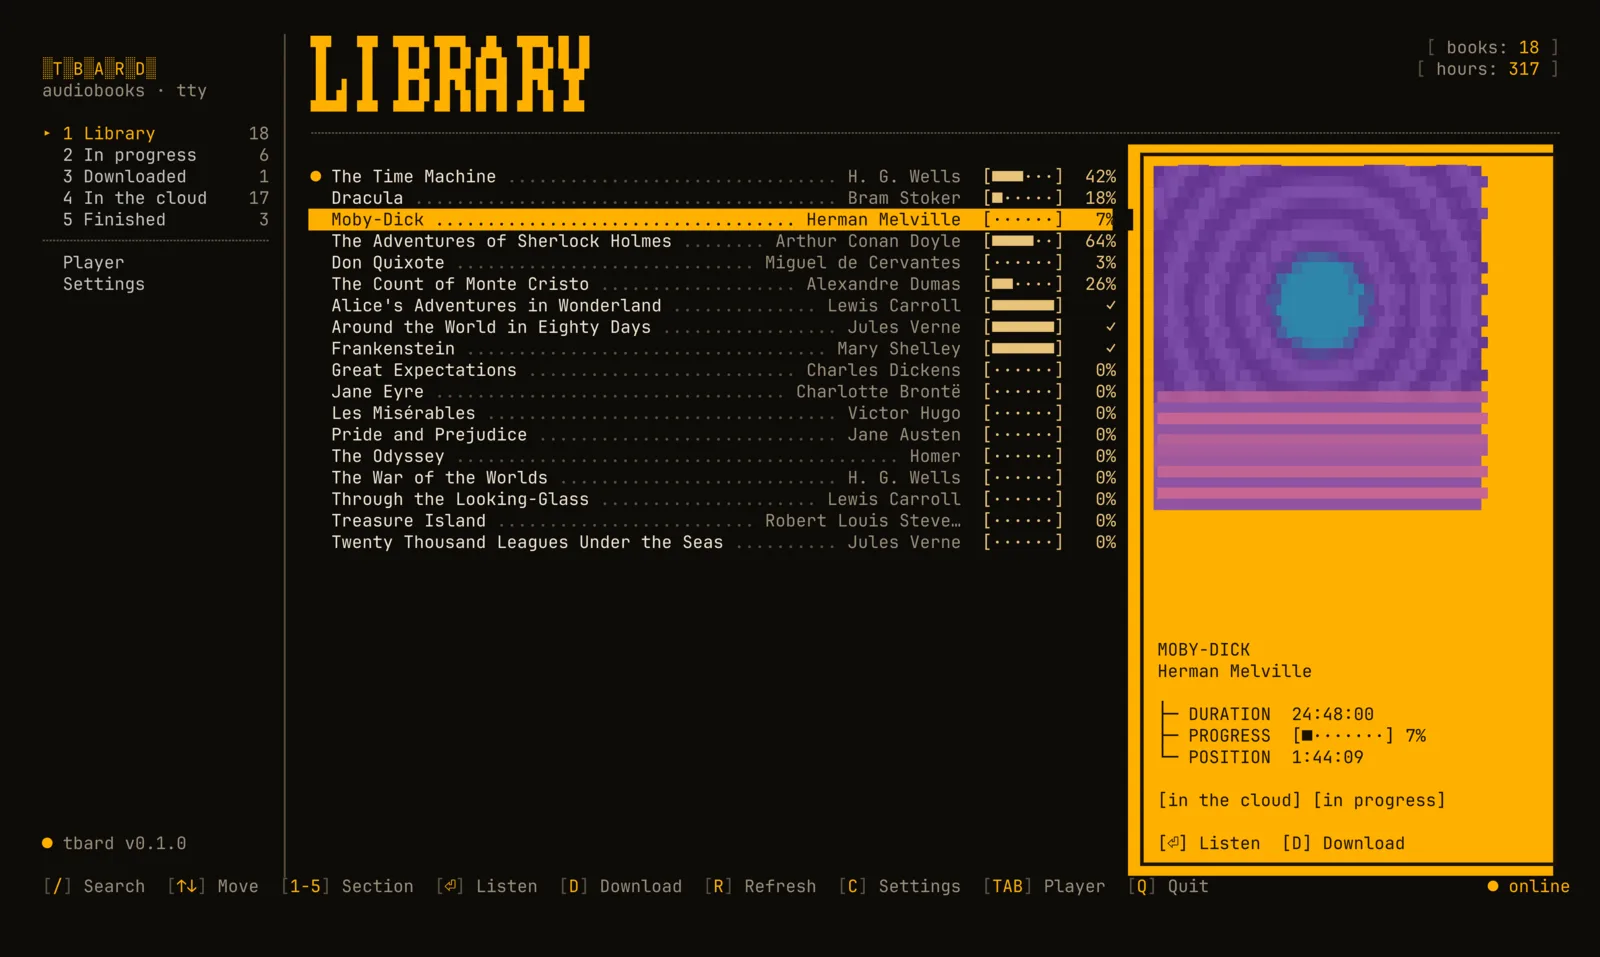Screen dimensions: 1600x957
Task: Click the 'in progress' tag
Action: (x=1379, y=800)
